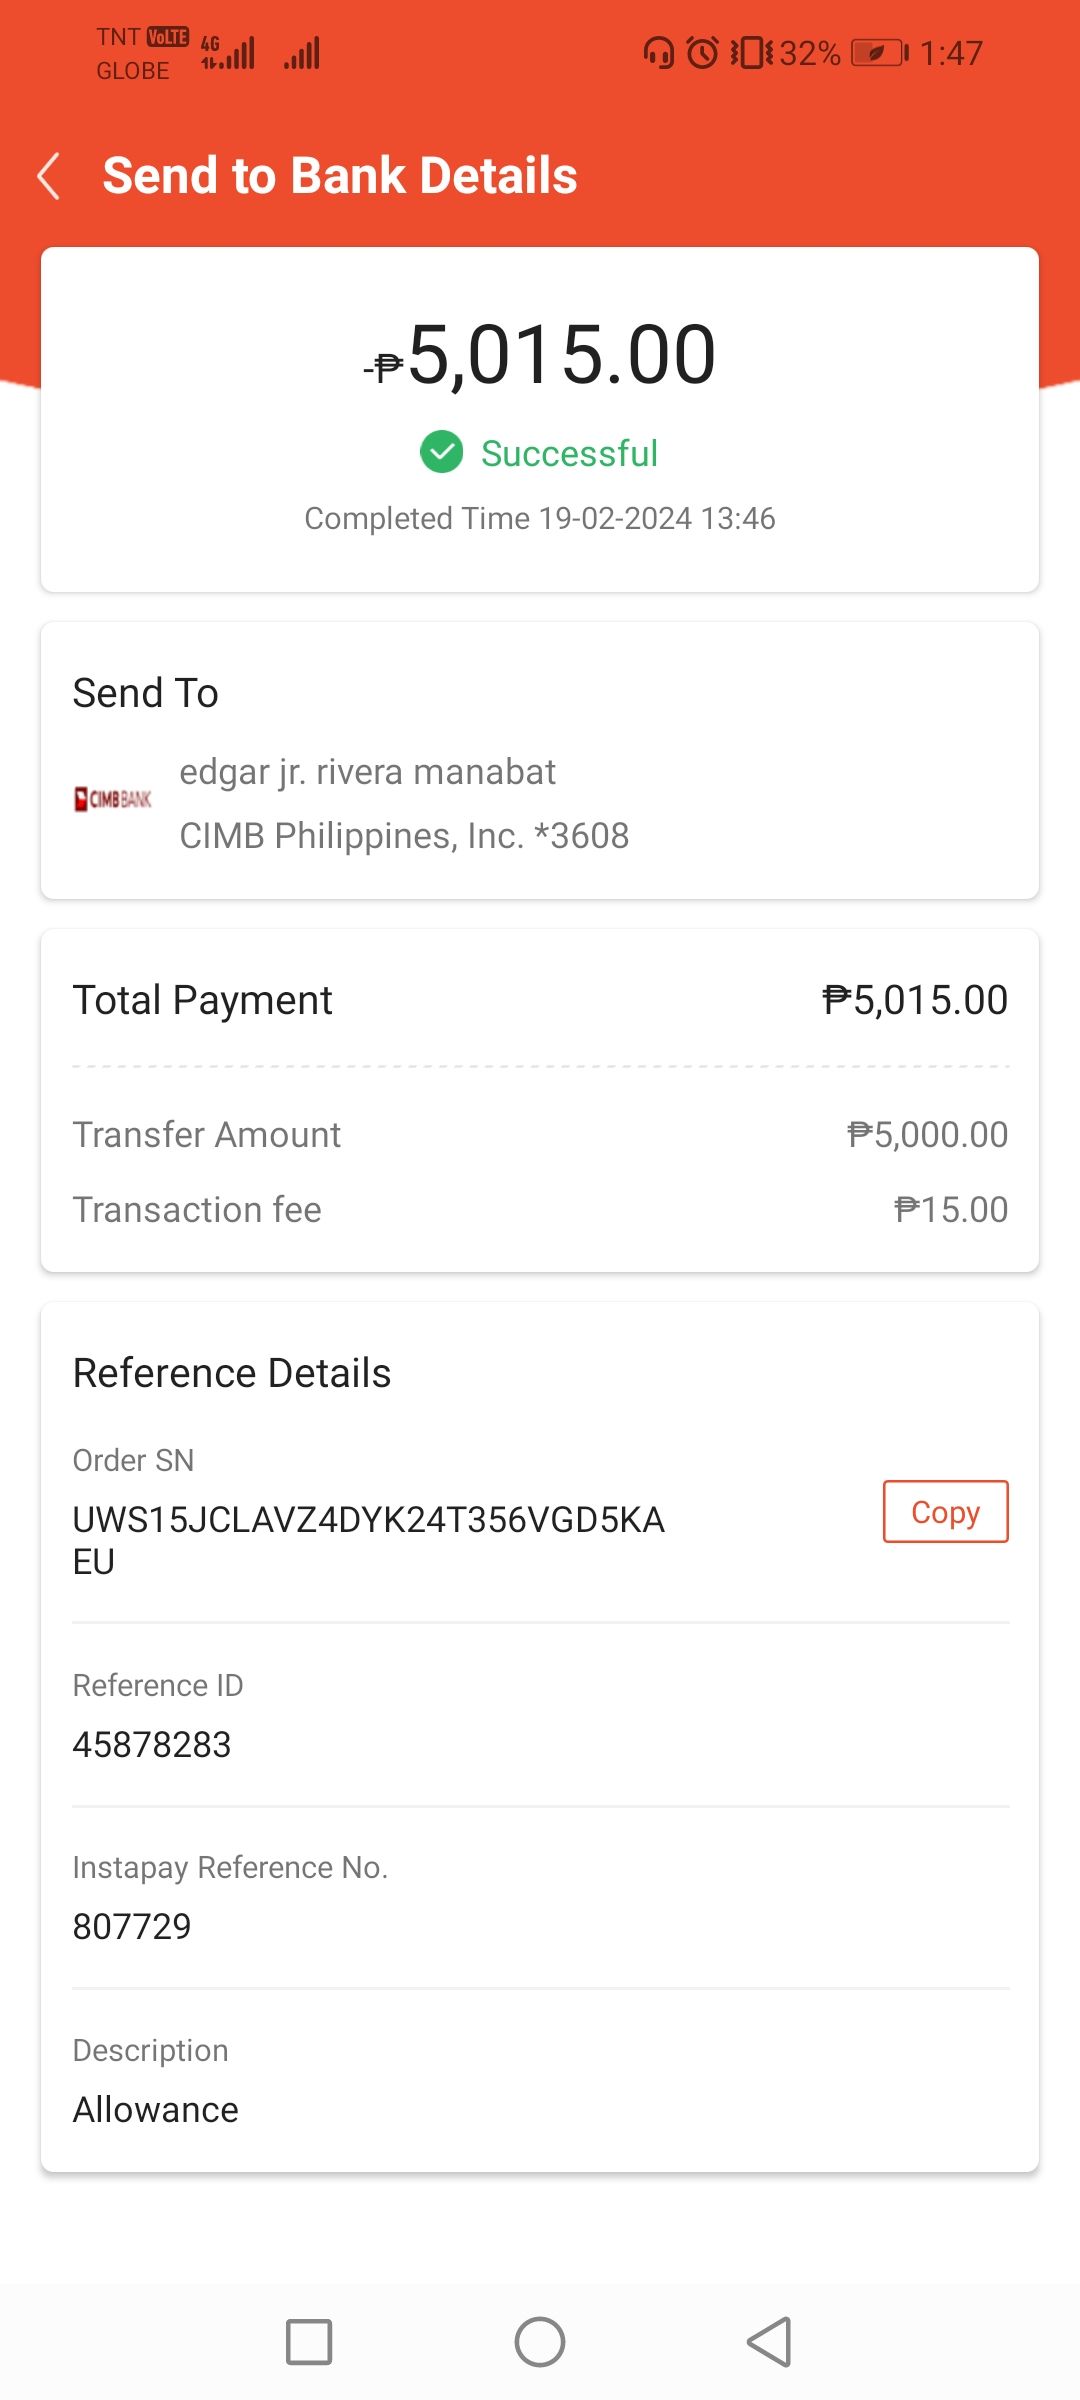This screenshot has width=1080, height=2400.
Task: Tap the Total Payment amount ₱5,015.00
Action: 914,1000
